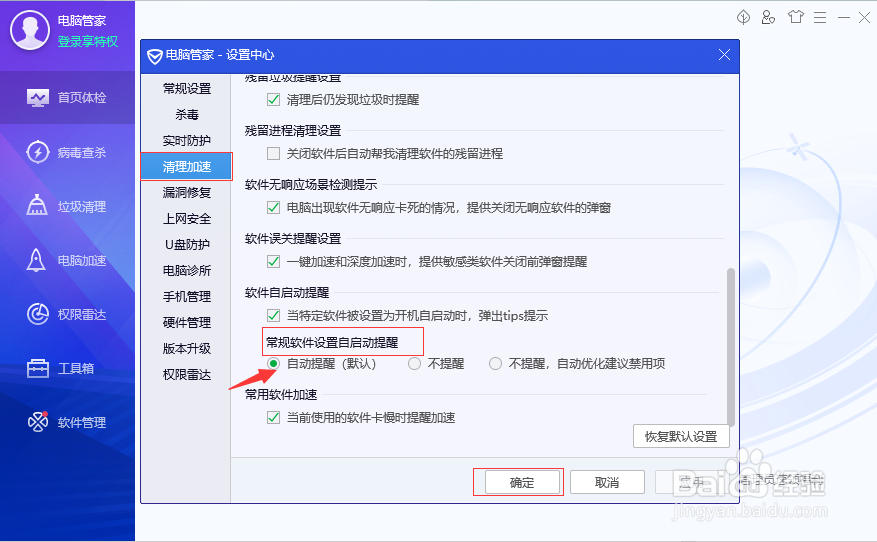Click 确定 button

pyautogui.click(x=522, y=482)
